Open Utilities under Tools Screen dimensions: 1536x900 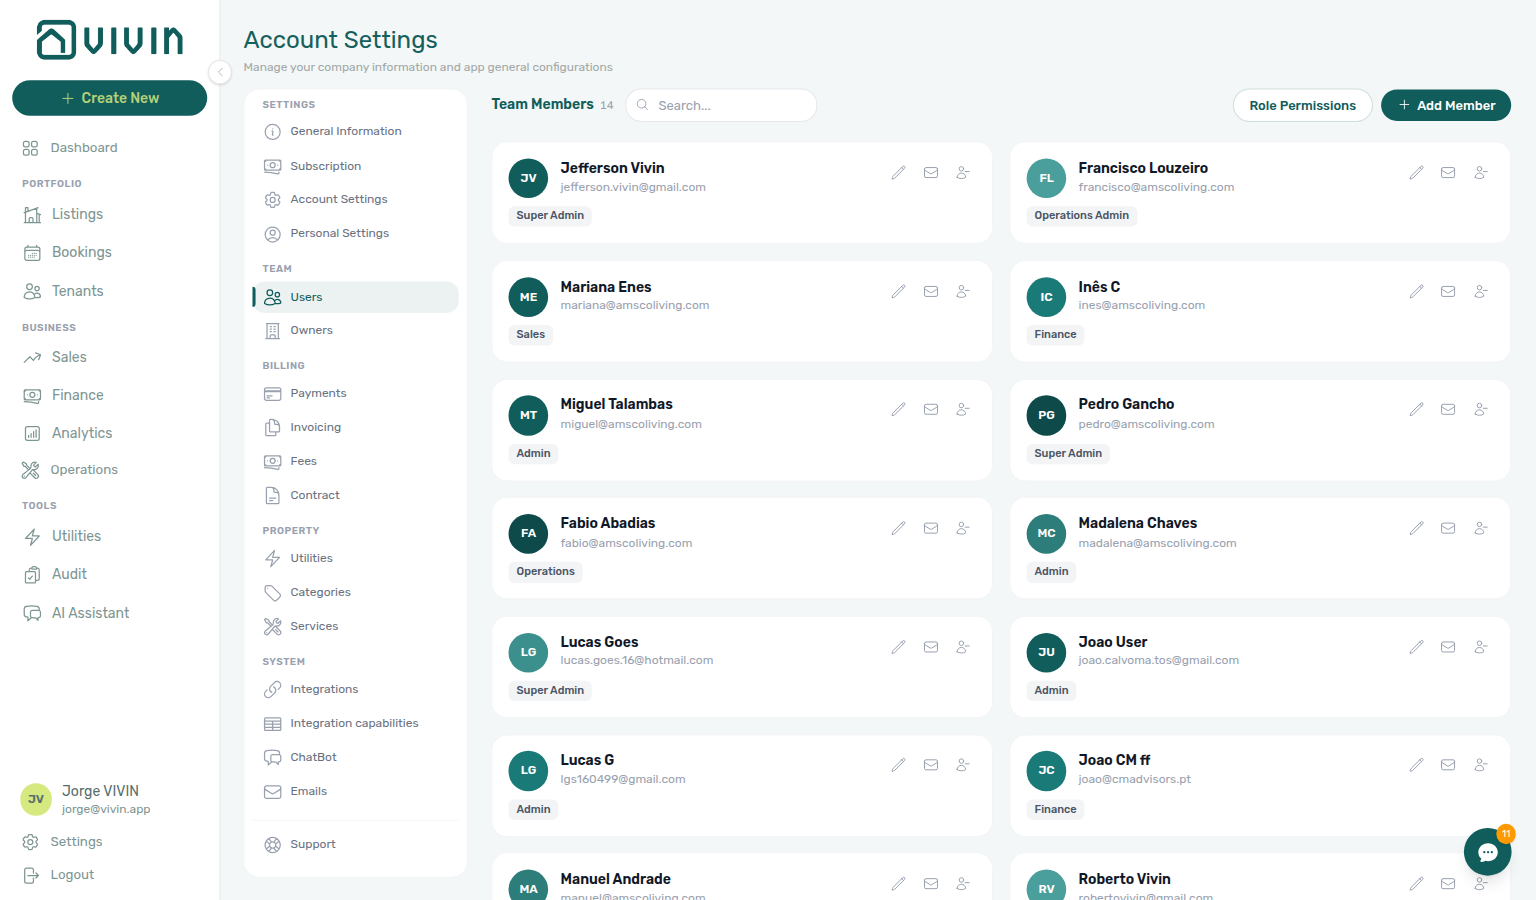[62, 536]
